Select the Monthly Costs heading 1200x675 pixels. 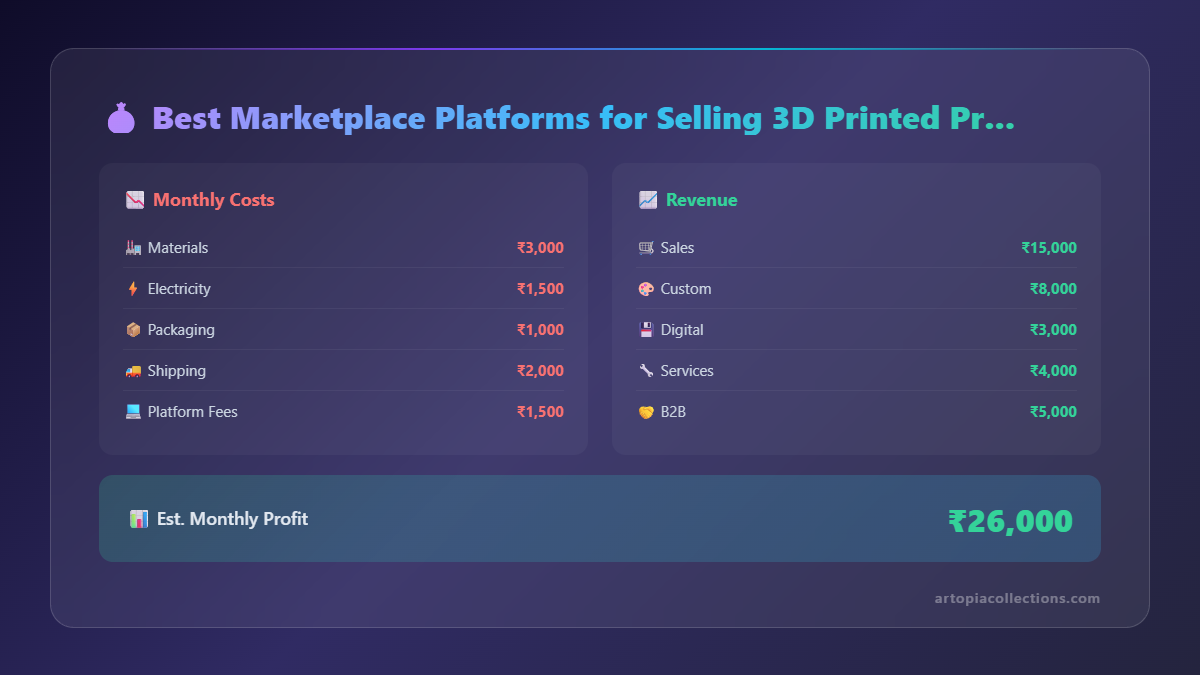(213, 199)
